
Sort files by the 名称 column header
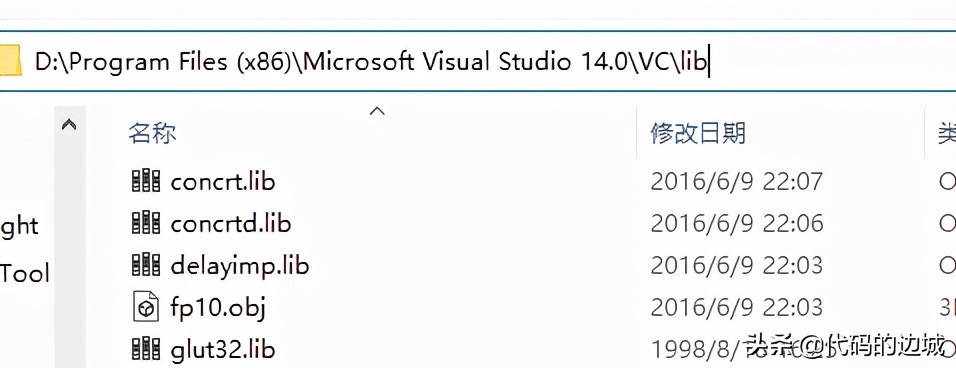[x=152, y=133]
